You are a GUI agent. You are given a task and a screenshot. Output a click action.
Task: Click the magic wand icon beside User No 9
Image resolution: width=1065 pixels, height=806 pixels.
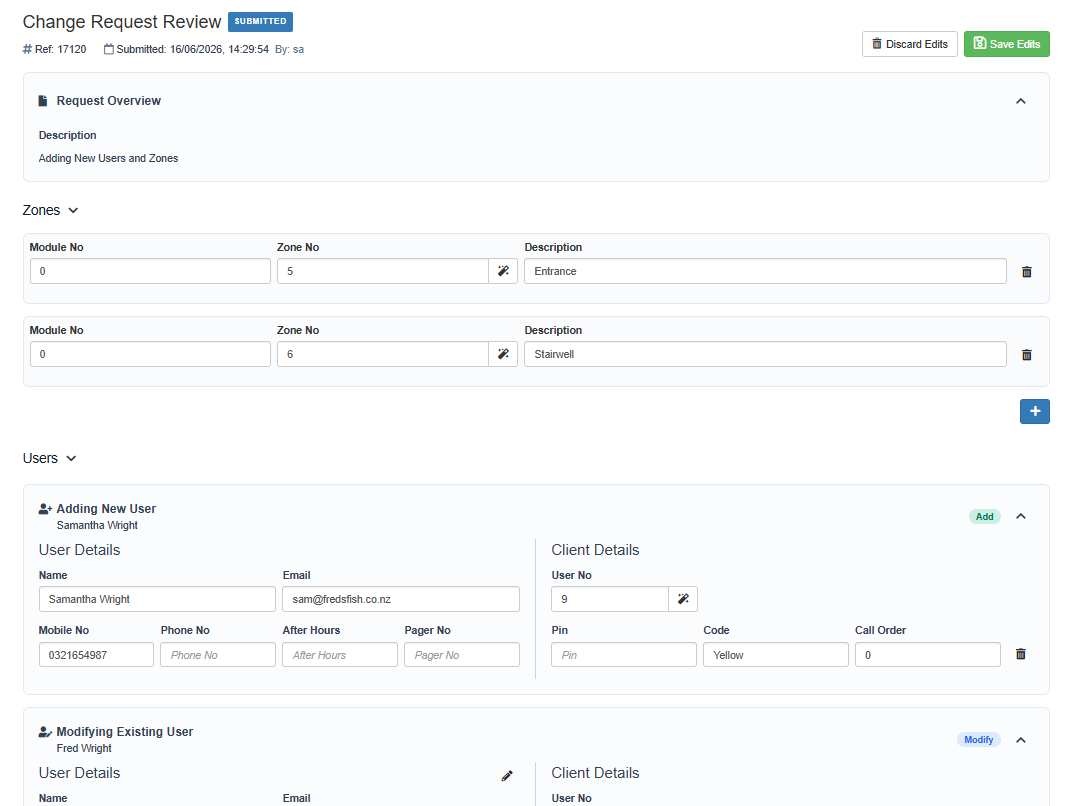[683, 599]
